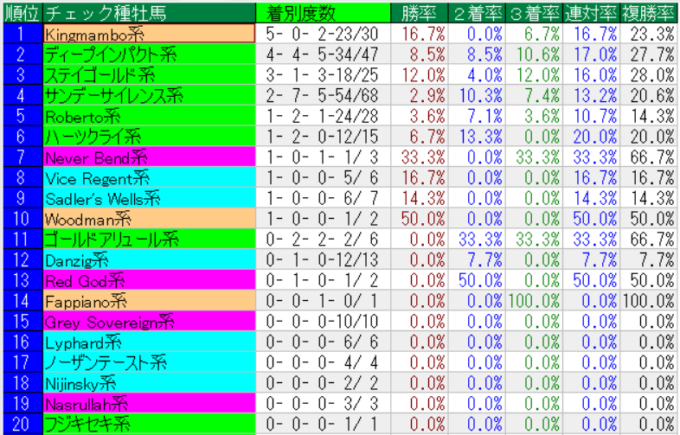Click the ディープインパクト系 row name

coord(148,53)
